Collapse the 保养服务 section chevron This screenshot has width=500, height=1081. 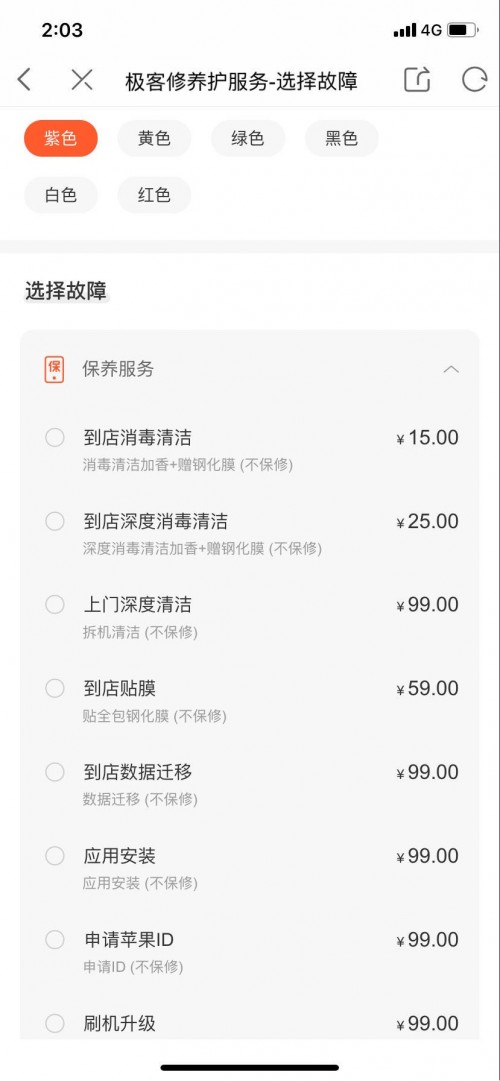tap(451, 370)
